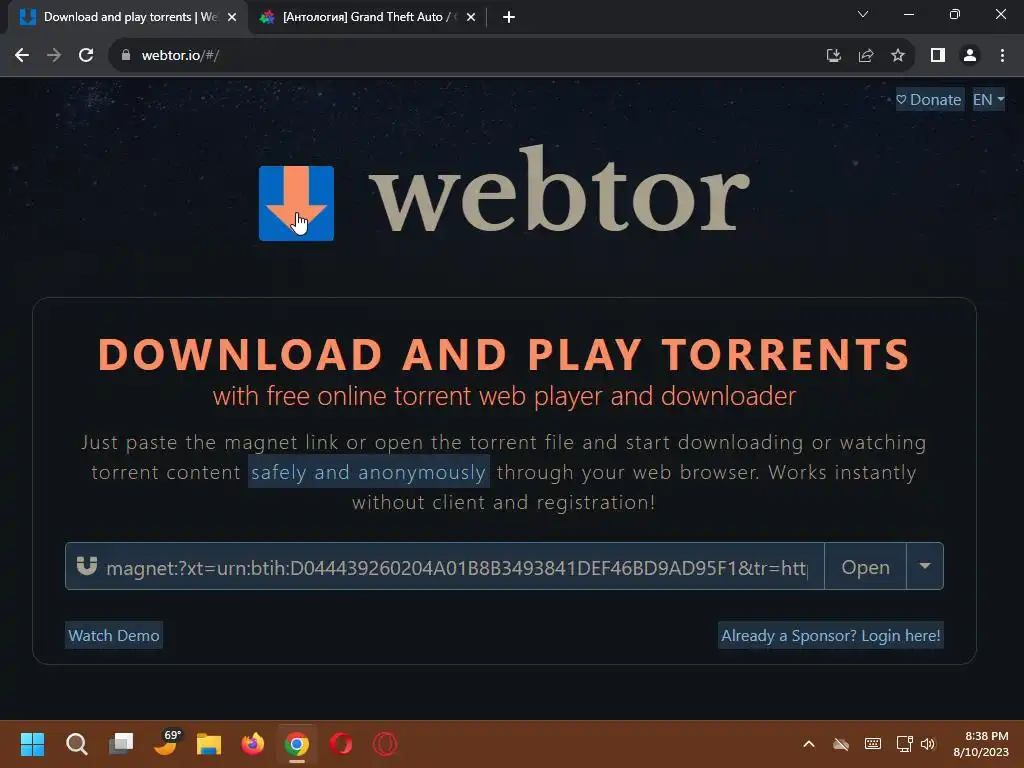Open network settings tray icon
This screenshot has width=1024, height=768.
point(904,744)
